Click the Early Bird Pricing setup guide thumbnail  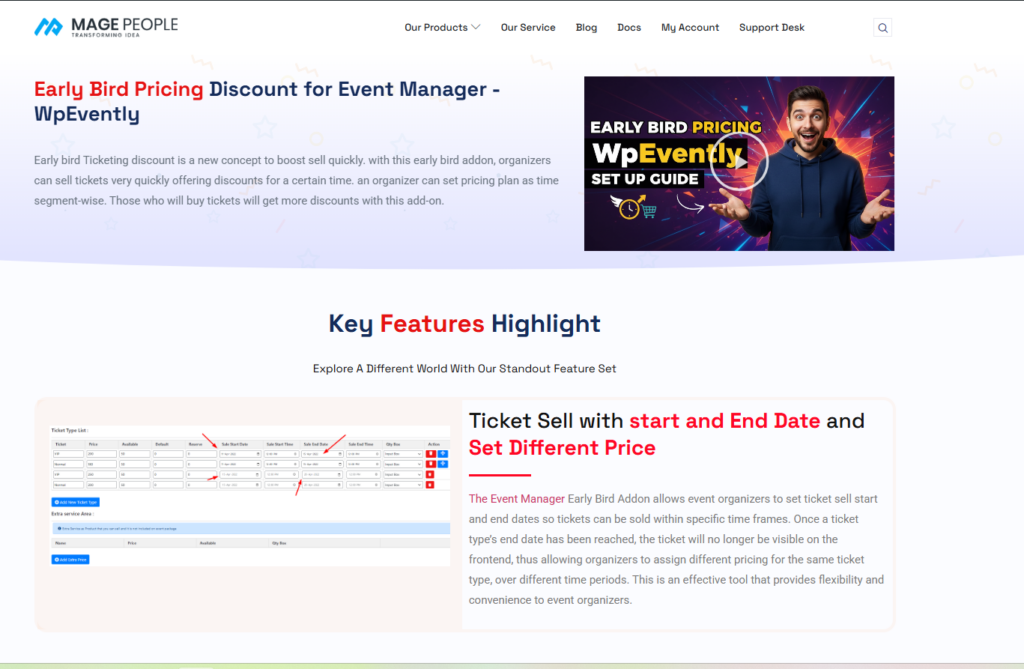coord(738,162)
